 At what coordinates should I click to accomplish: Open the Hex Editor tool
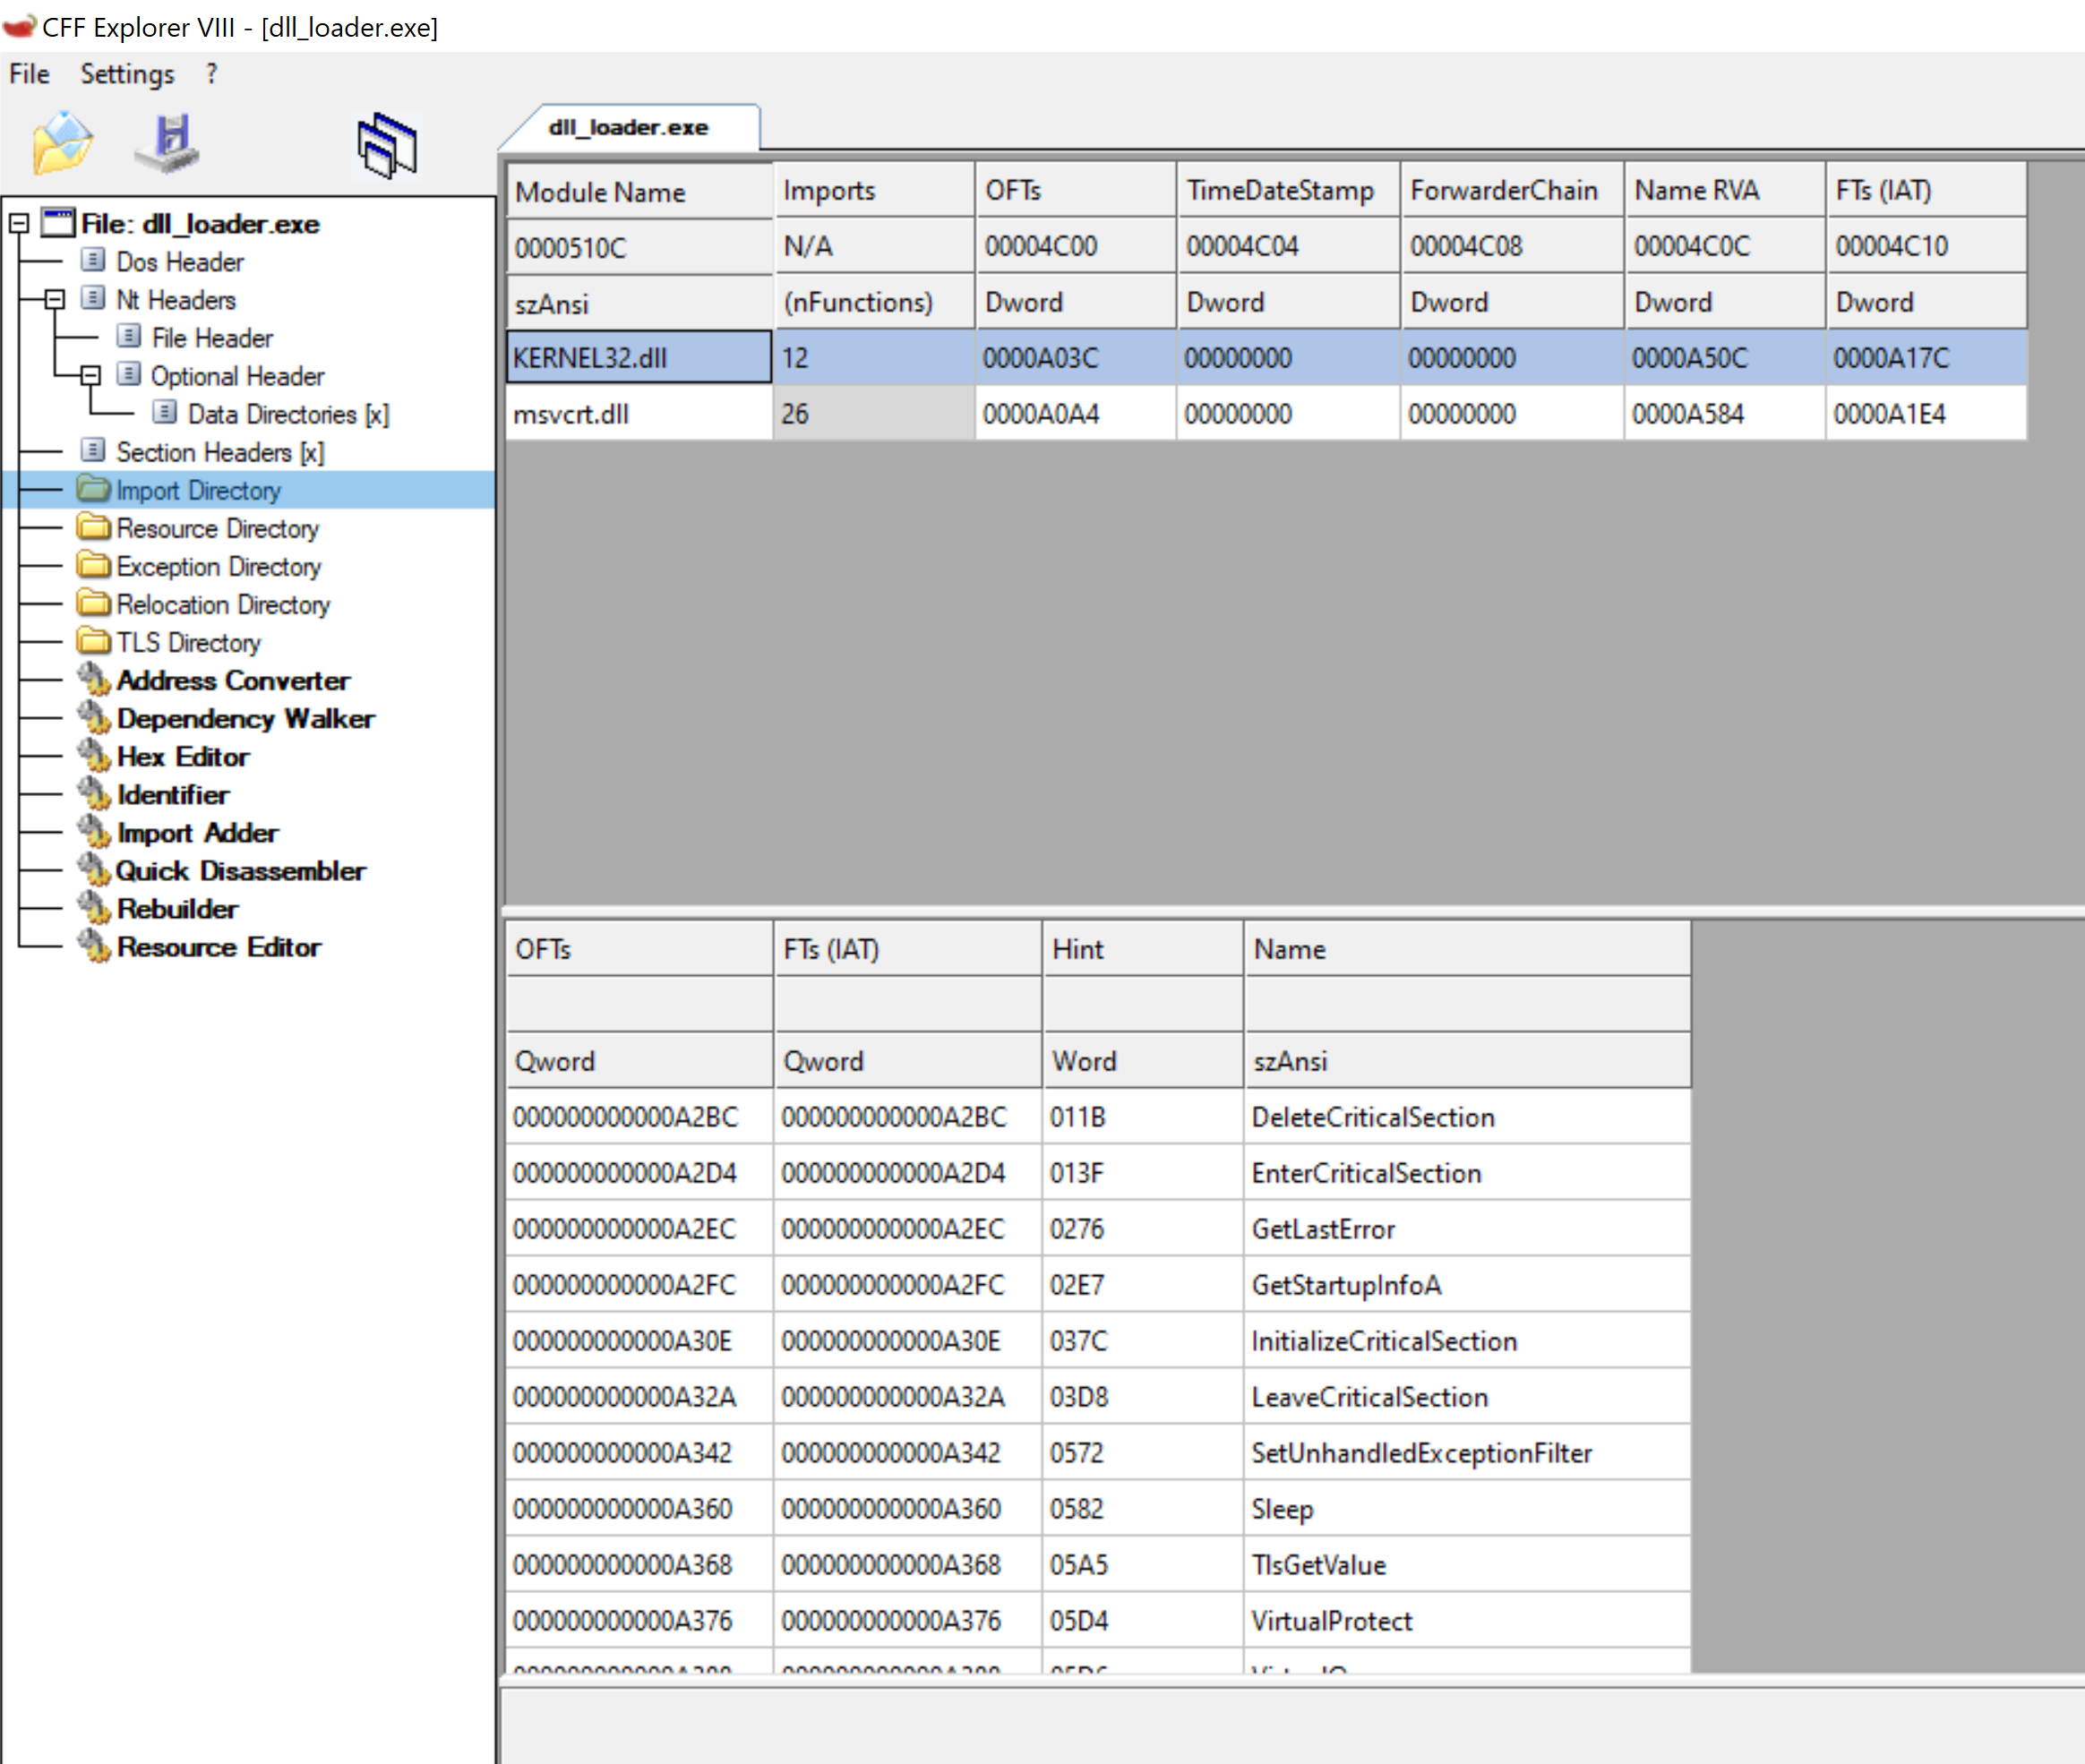click(182, 757)
